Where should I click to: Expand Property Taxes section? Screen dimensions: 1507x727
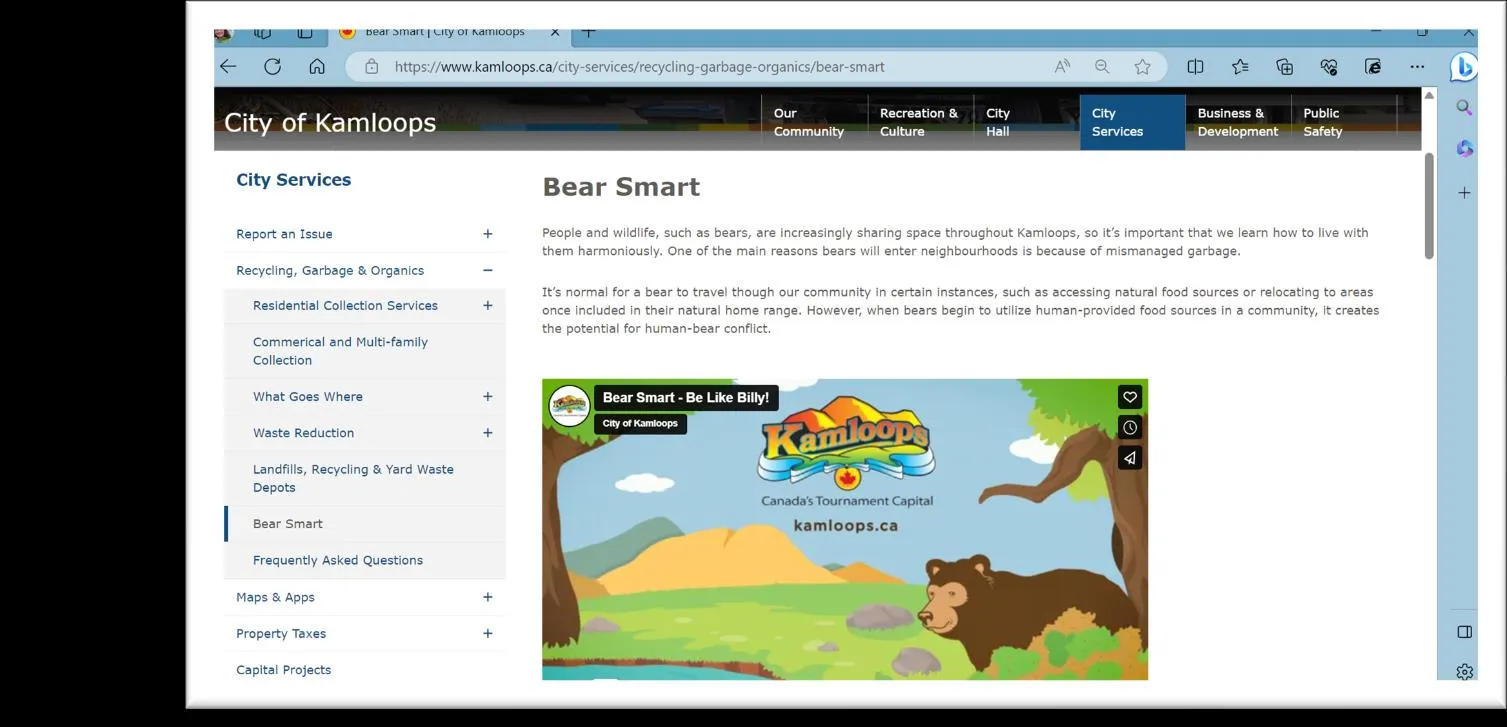(487, 633)
